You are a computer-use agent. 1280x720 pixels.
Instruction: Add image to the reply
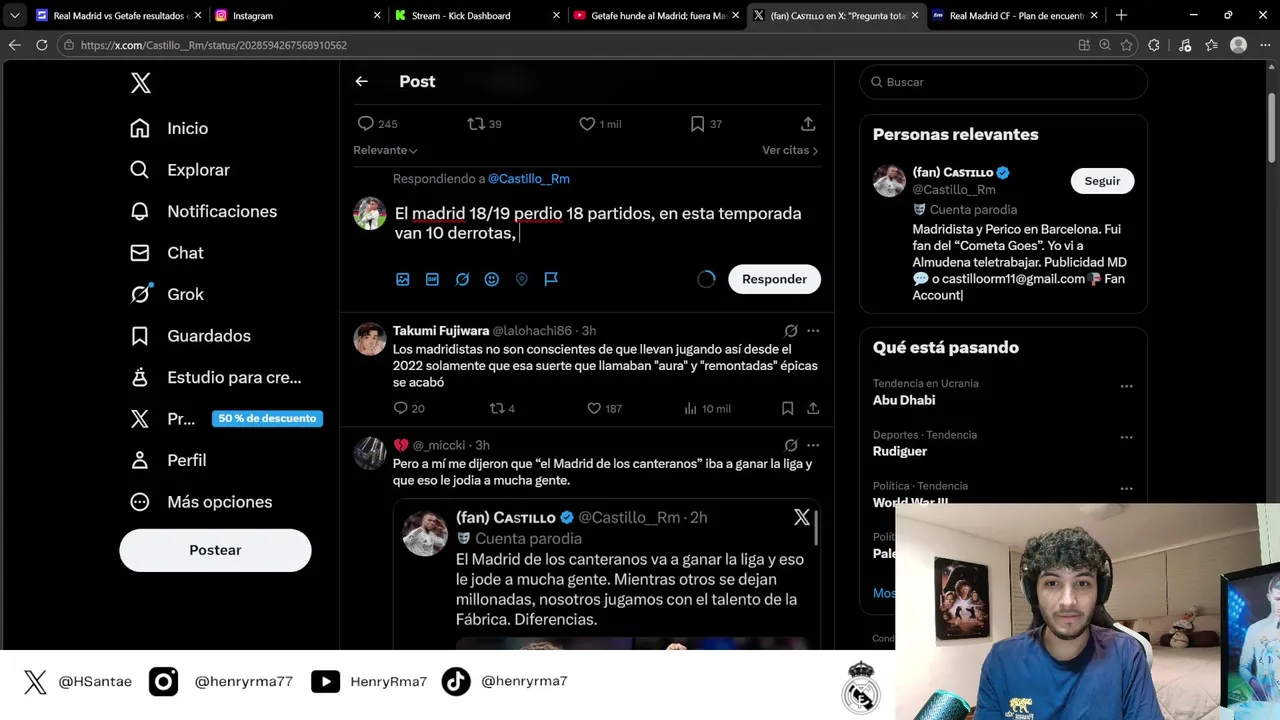[402, 279]
